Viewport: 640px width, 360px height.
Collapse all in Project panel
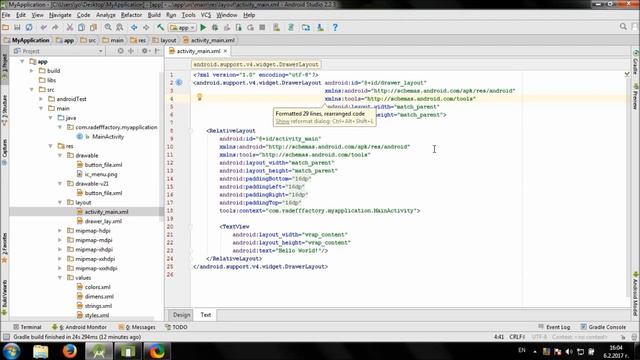click(x=131, y=51)
